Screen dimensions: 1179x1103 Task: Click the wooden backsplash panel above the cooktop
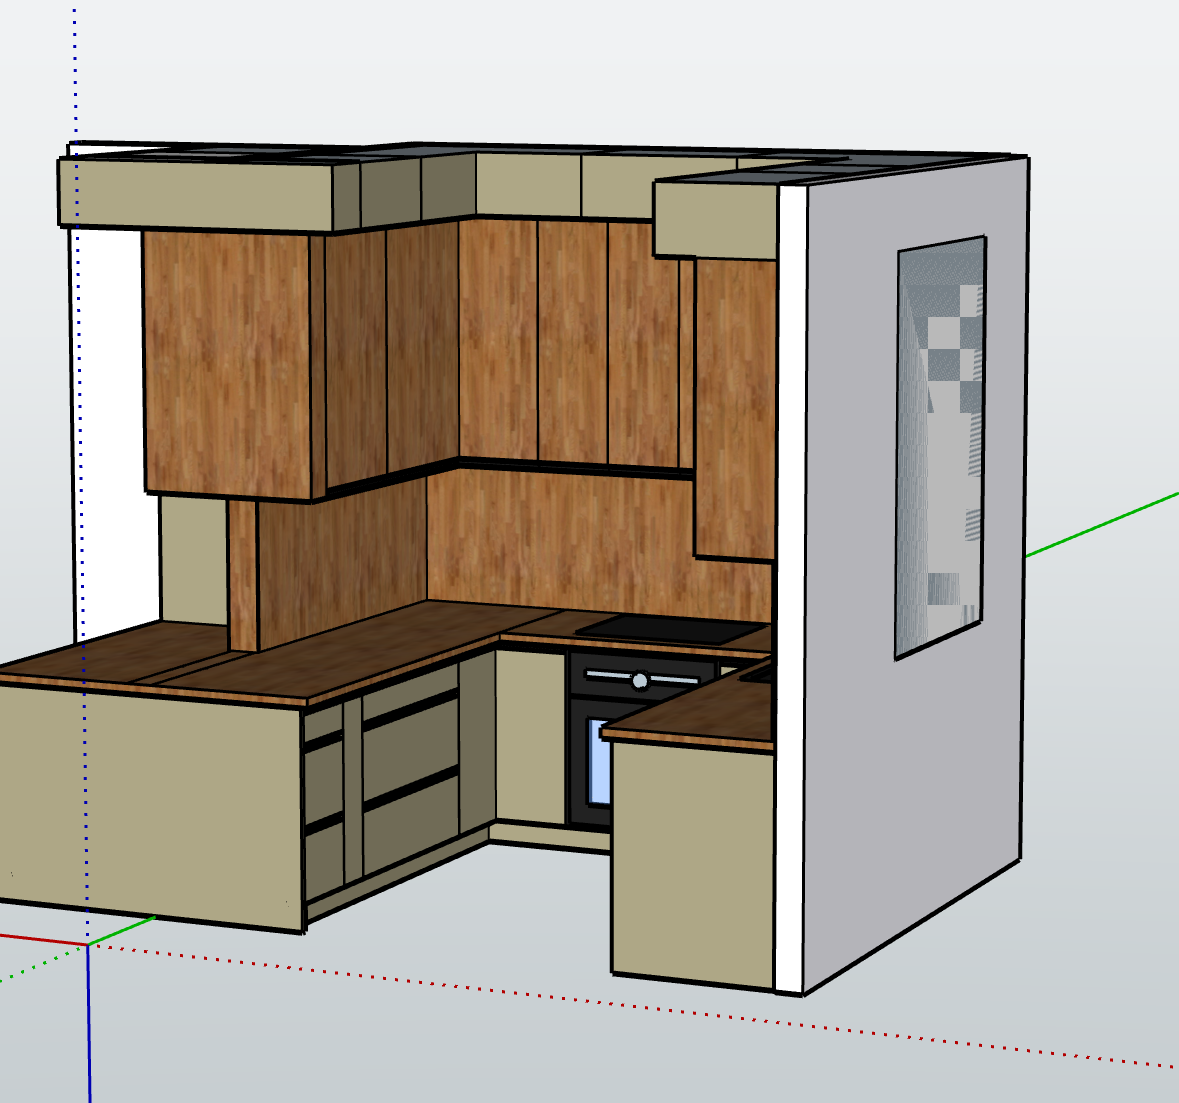(598, 543)
